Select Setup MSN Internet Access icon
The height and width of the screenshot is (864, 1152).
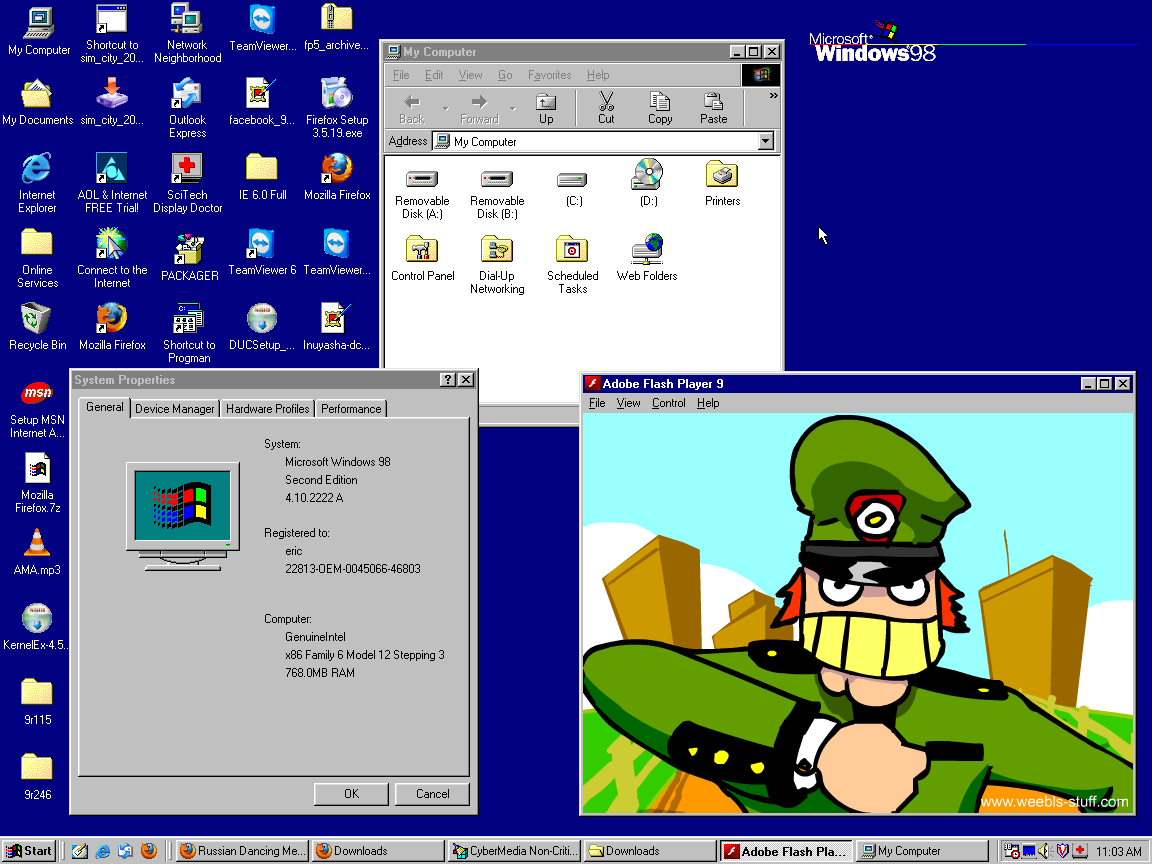(x=37, y=409)
